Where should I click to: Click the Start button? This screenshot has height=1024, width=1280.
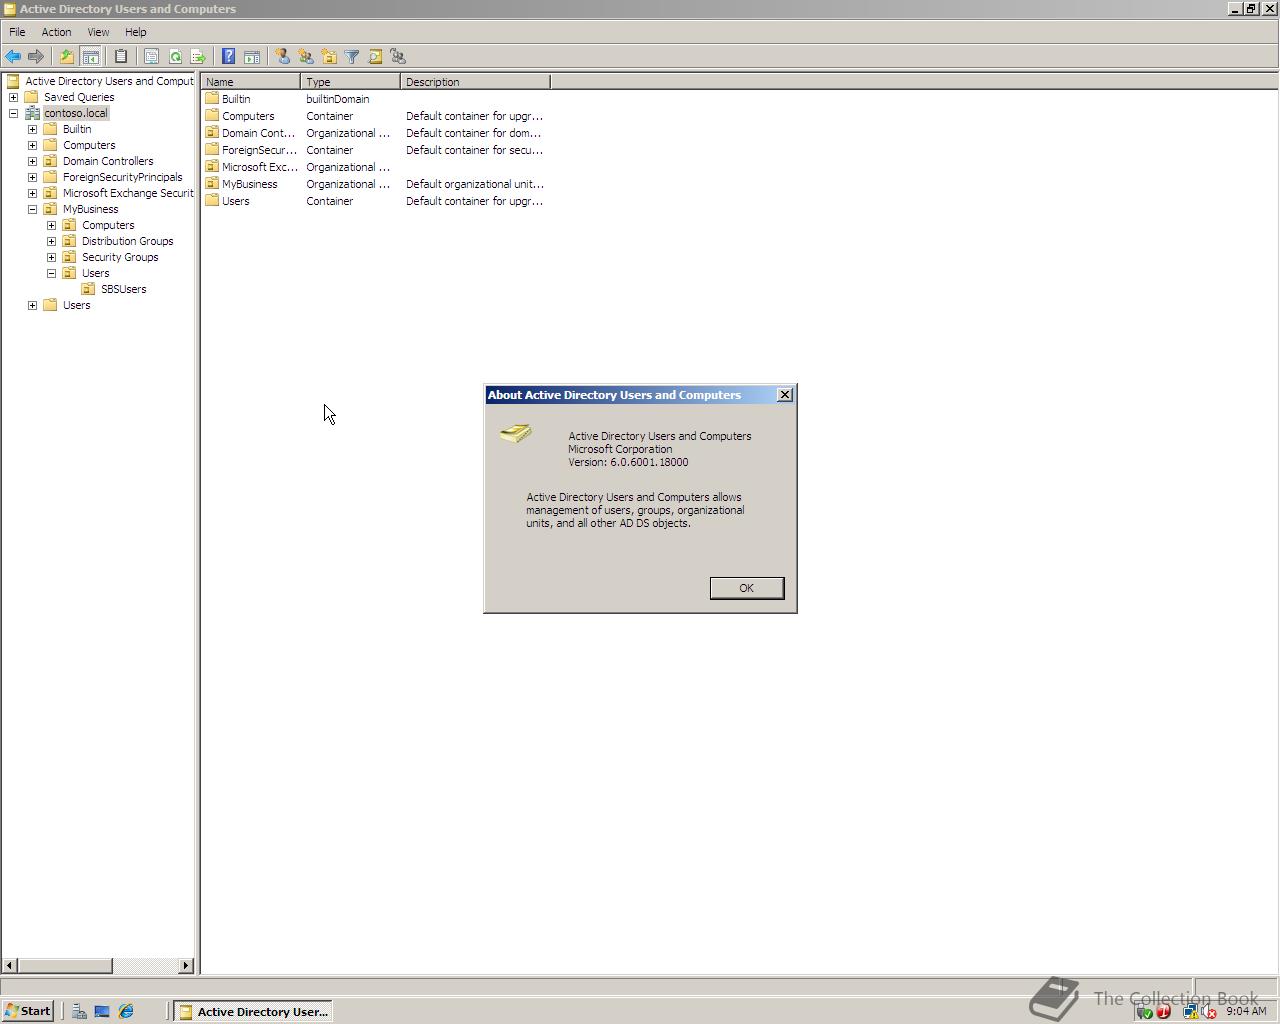click(28, 1011)
